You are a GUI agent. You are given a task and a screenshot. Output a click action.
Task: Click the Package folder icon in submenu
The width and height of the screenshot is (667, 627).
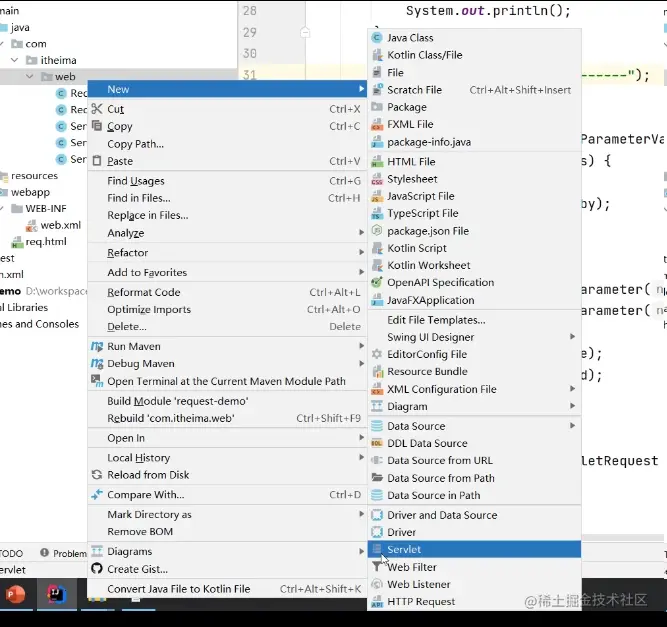(x=377, y=107)
